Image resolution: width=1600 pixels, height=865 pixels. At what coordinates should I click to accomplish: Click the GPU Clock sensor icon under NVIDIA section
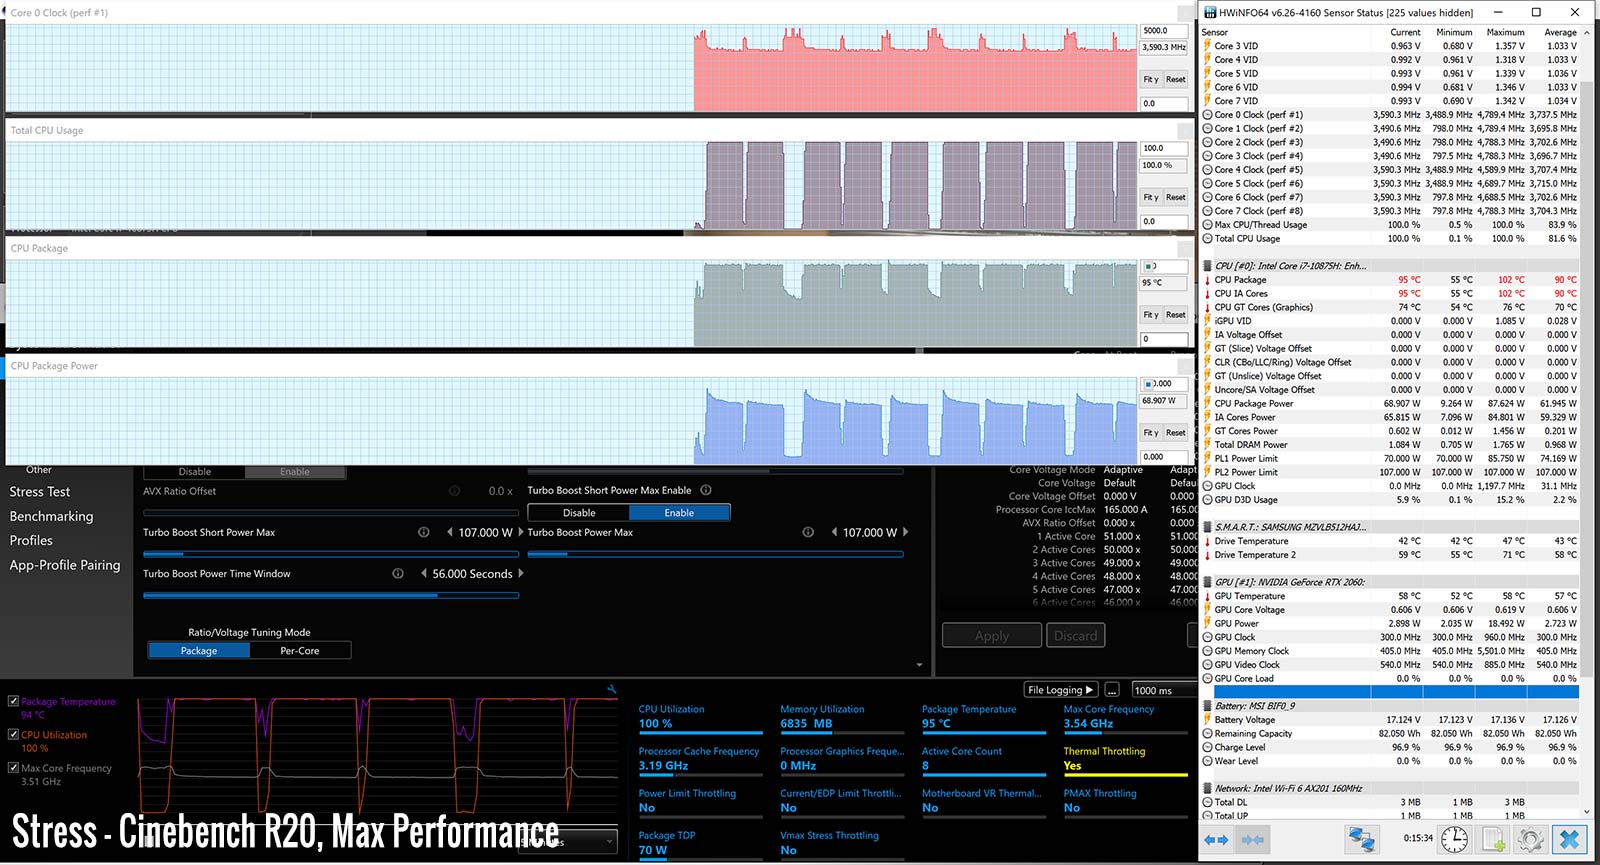[1208, 637]
